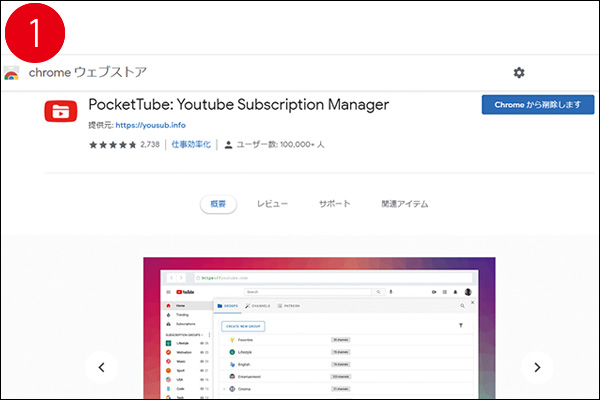Viewport: 600px width, 400px height.
Task: Click the user count person icon
Action: click(x=228, y=145)
